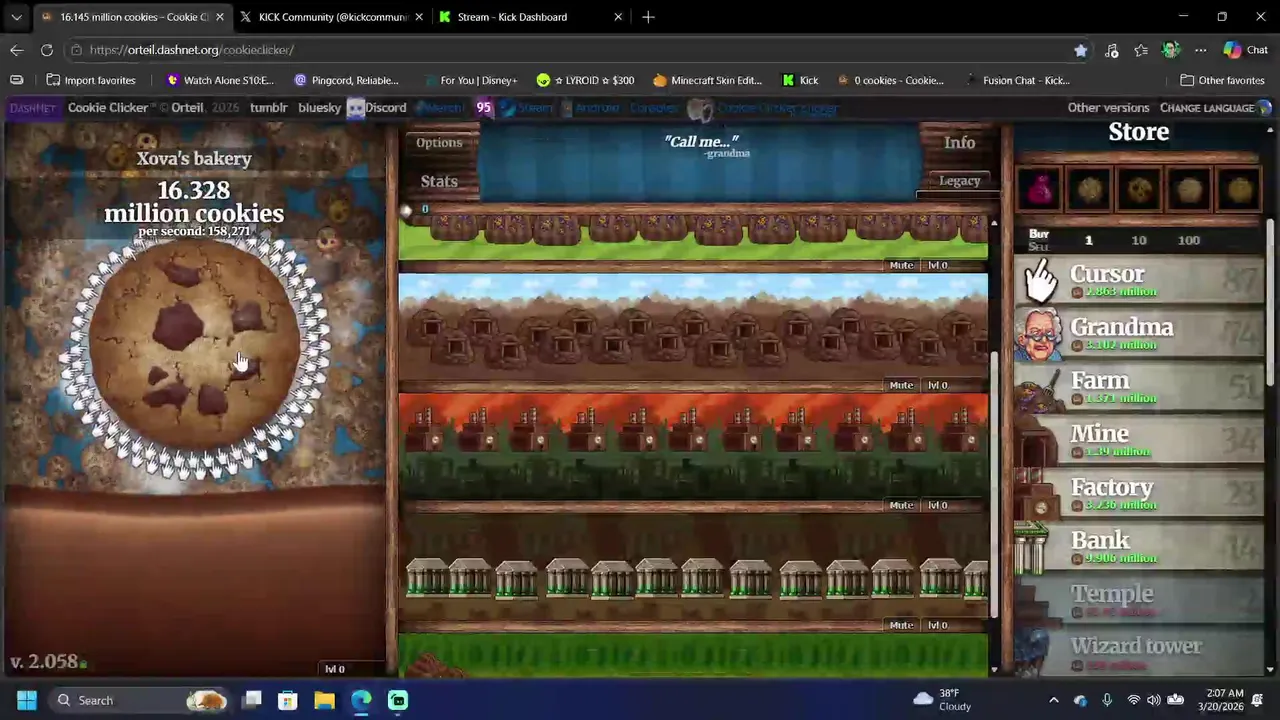This screenshot has width=1280, height=720.
Task: Open the Minecraft Skin Edit bookmark
Action: [x=707, y=80]
